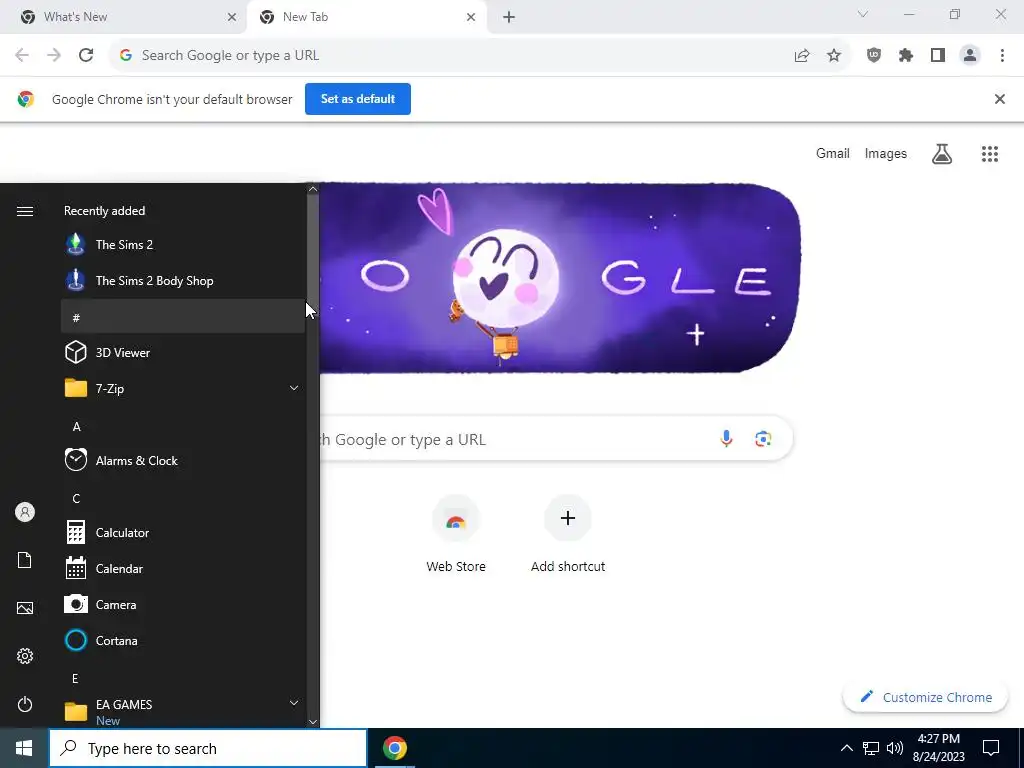Open network status tray icon
Screen dimensions: 1024x768
click(x=871, y=748)
